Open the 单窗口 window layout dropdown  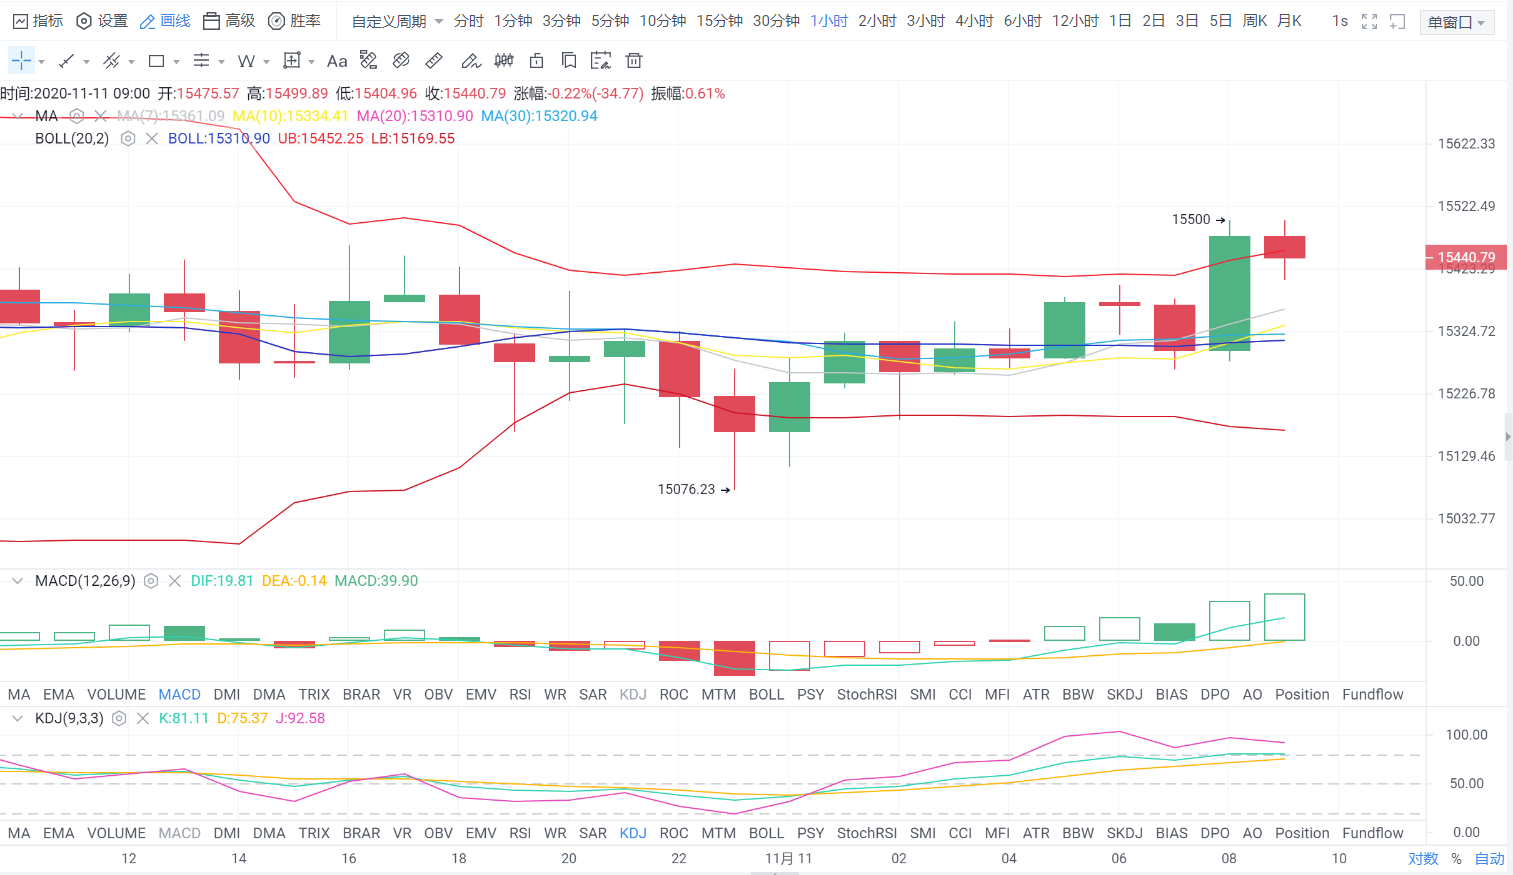coord(1457,22)
